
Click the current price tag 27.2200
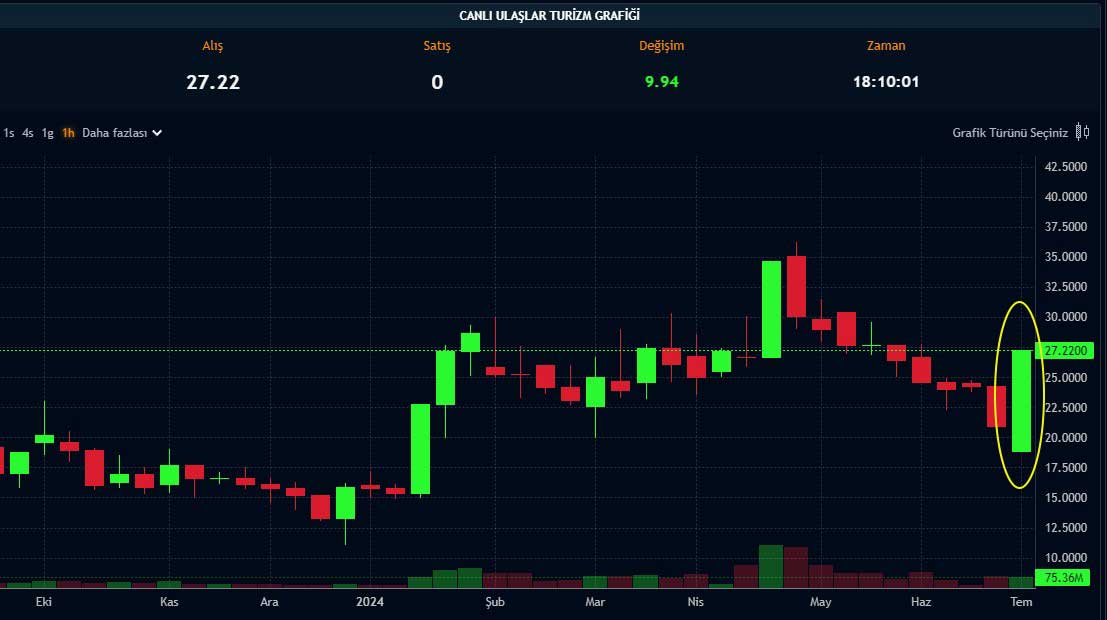(x=1065, y=351)
